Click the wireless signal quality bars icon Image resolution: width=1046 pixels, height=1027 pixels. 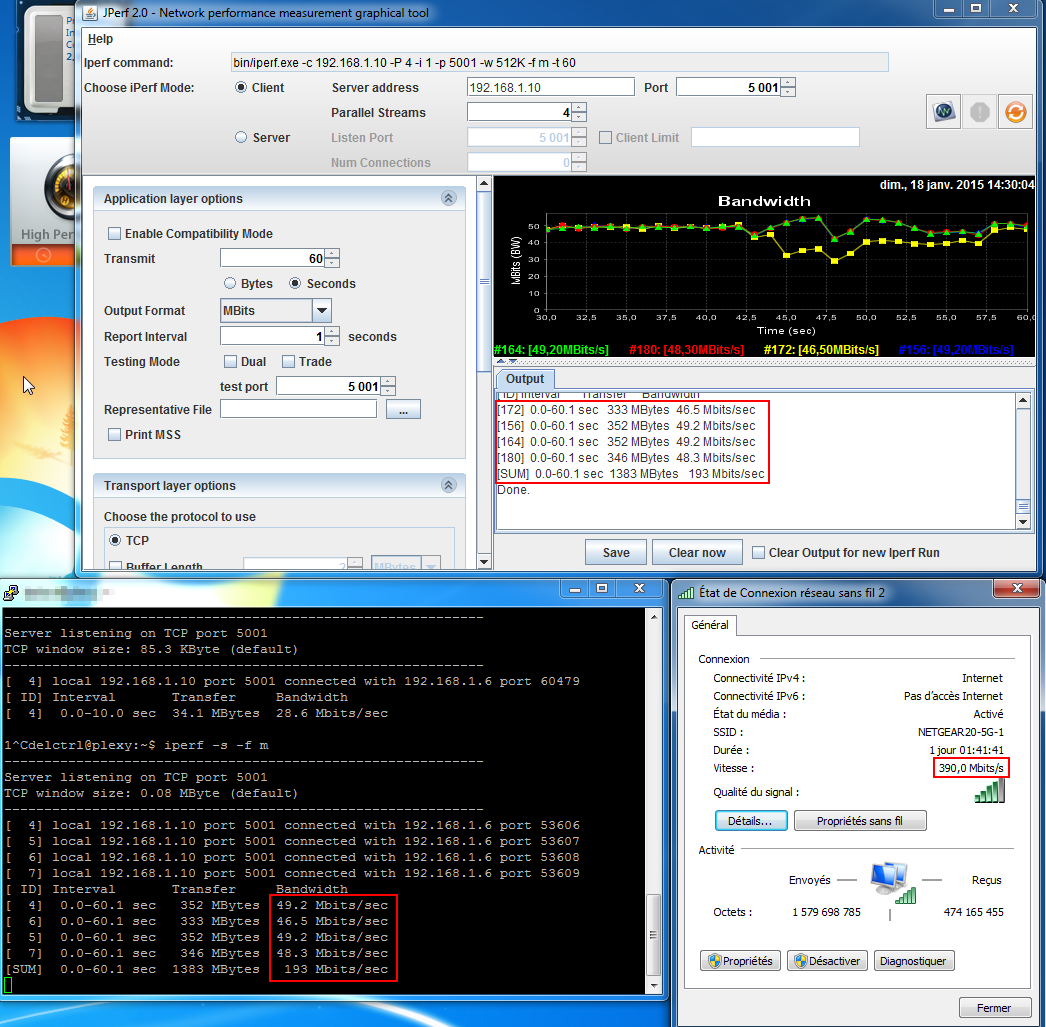[x=989, y=792]
